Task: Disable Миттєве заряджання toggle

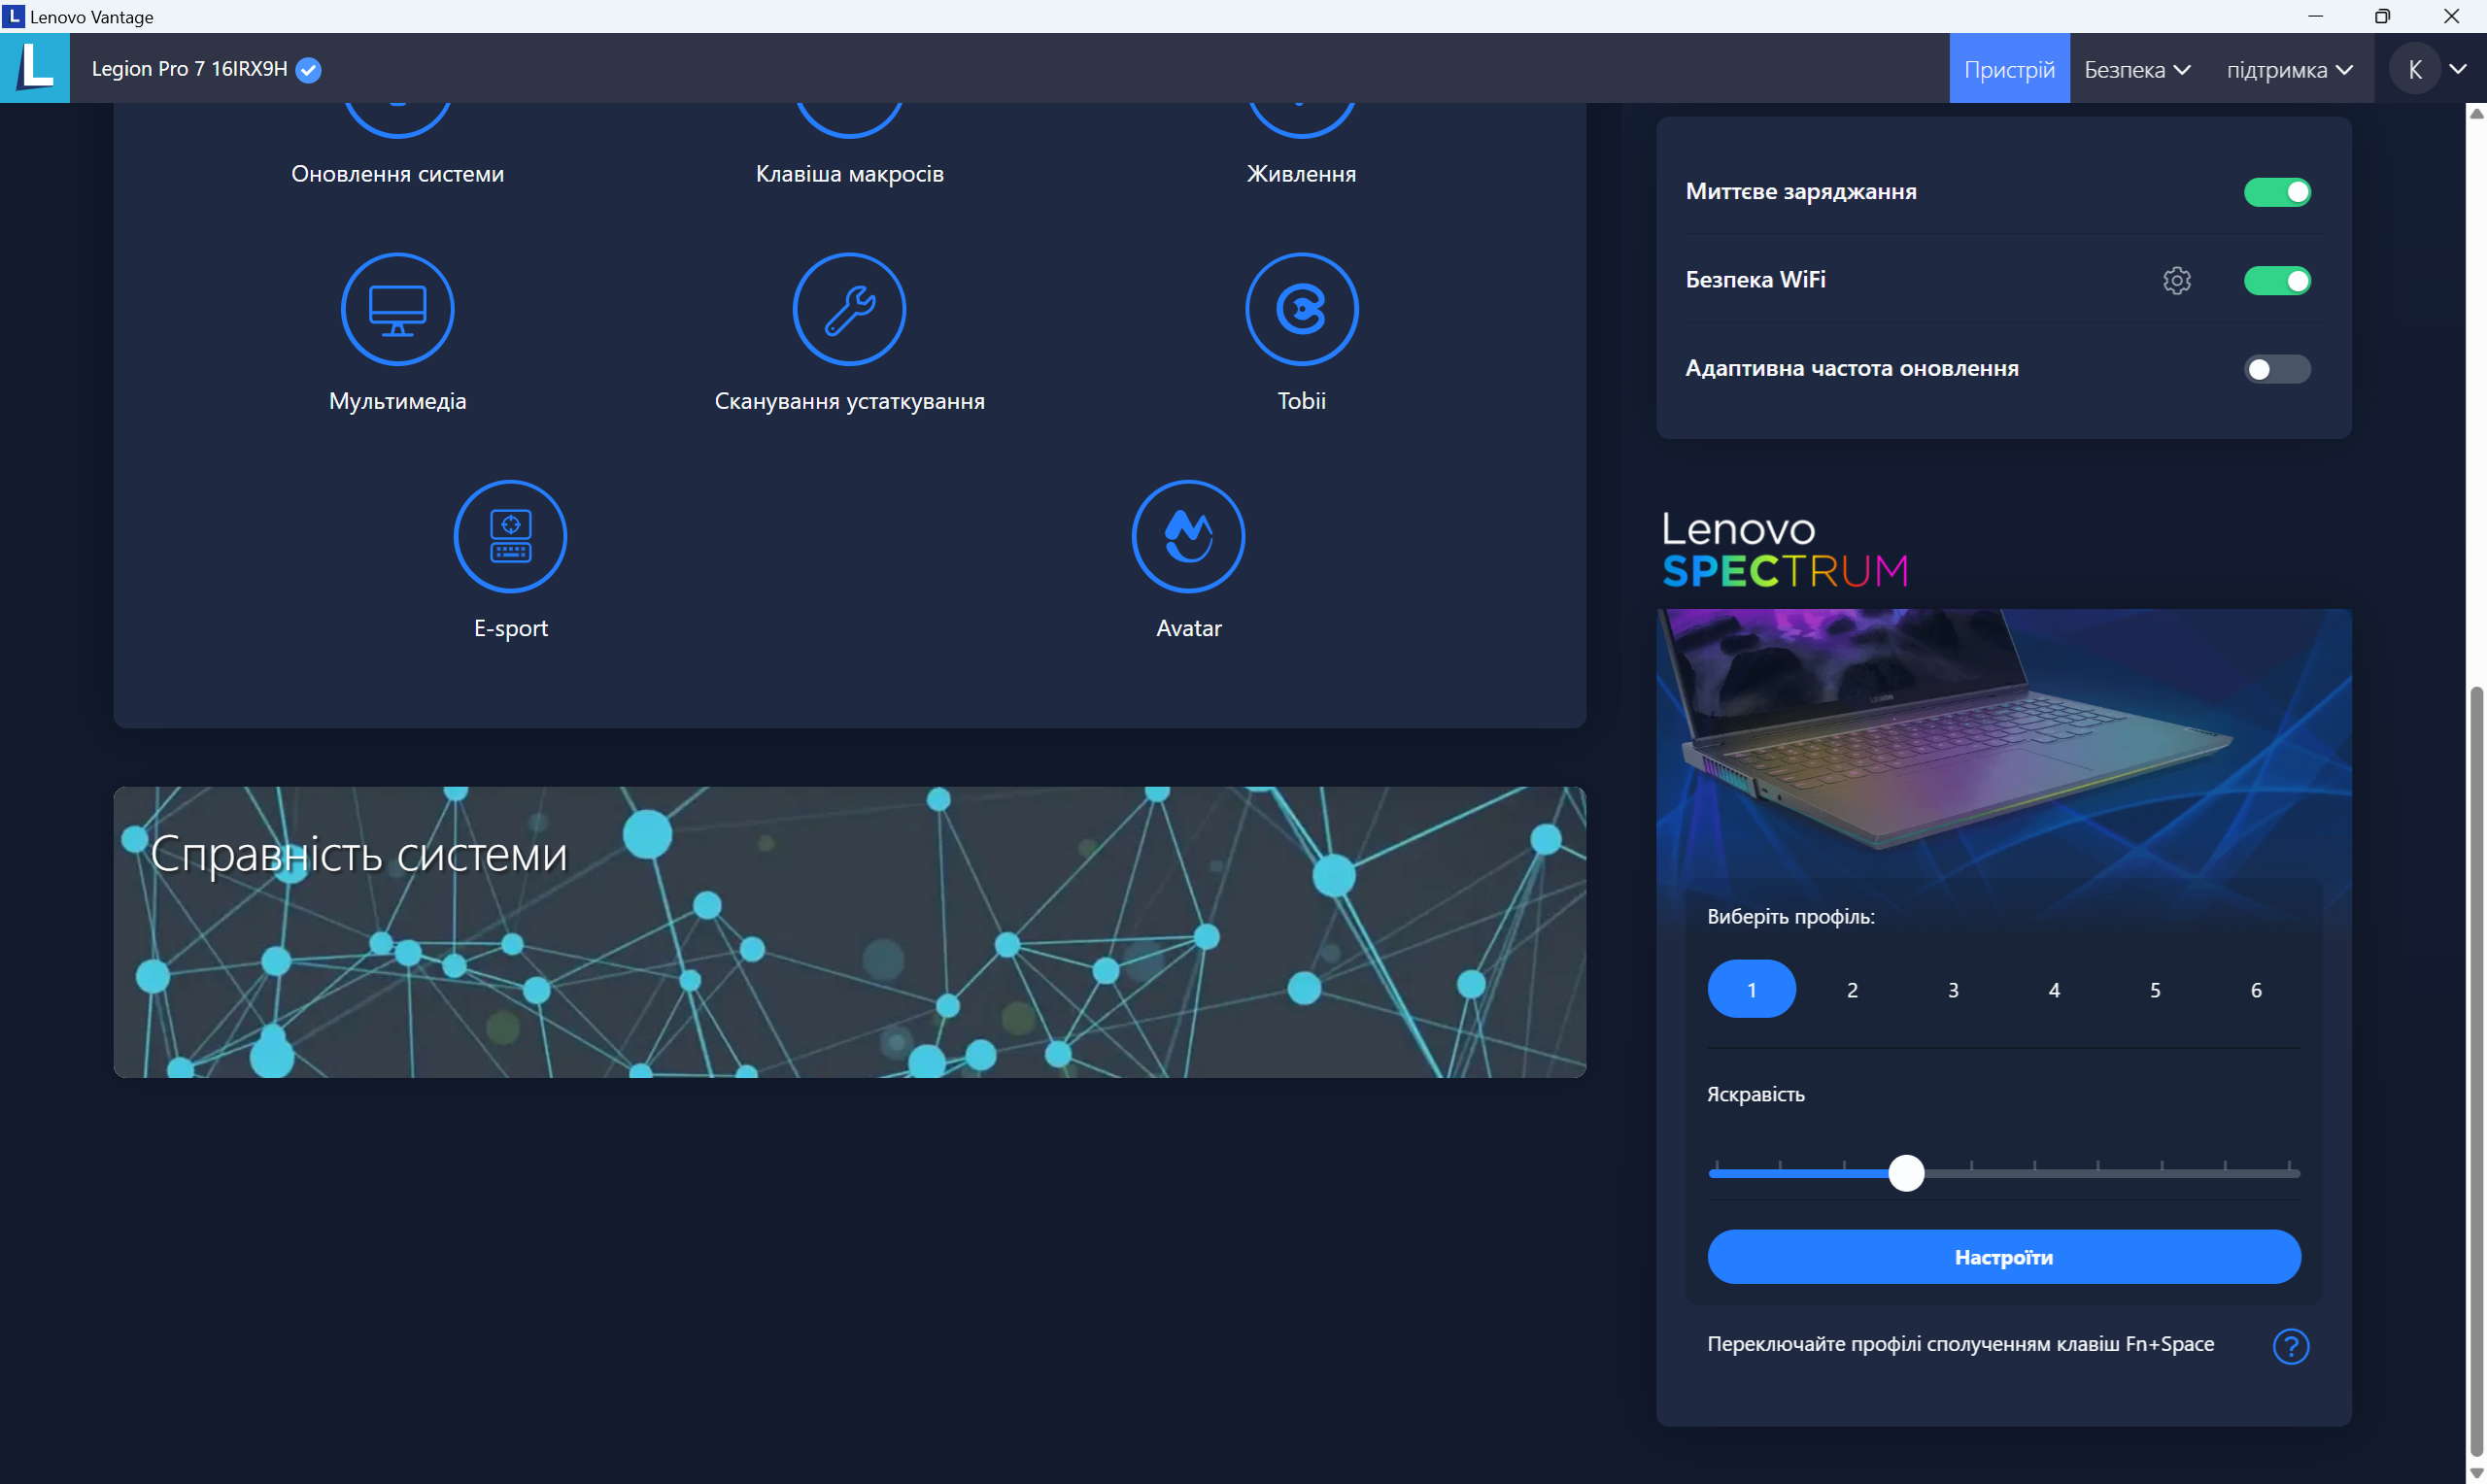Action: [x=2278, y=192]
